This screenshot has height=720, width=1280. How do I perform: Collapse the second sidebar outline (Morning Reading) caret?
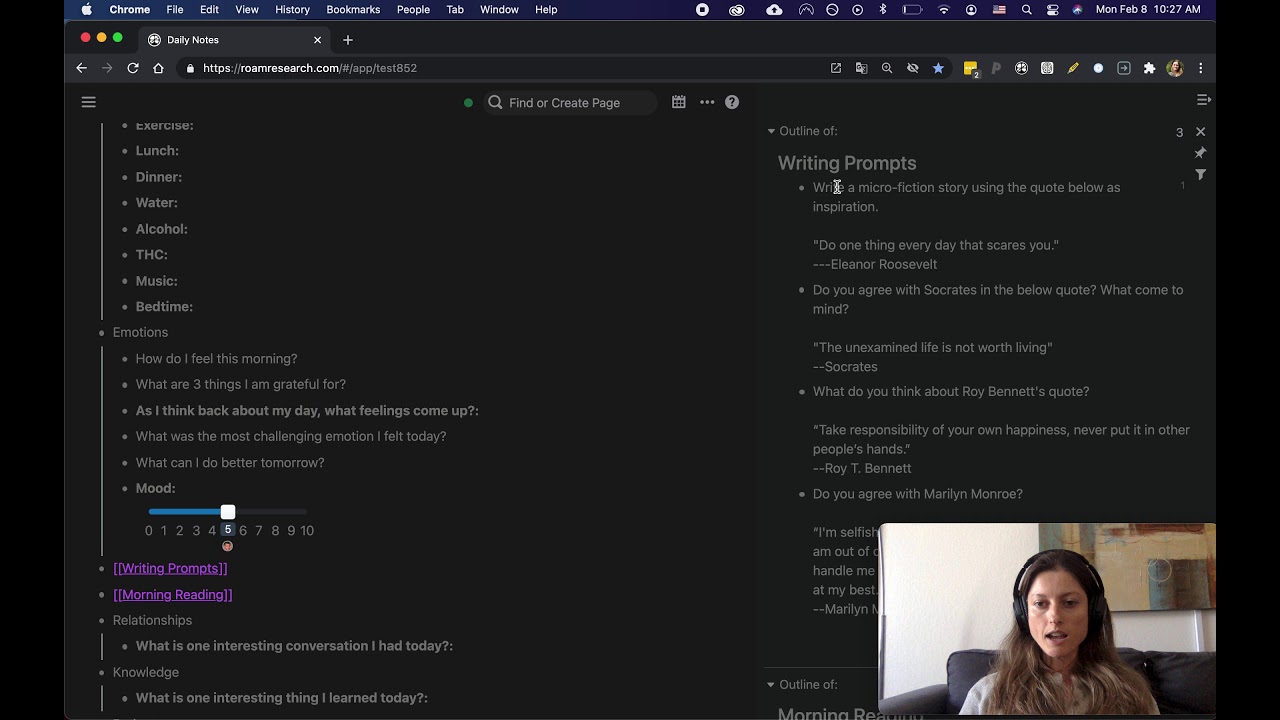pyautogui.click(x=771, y=685)
